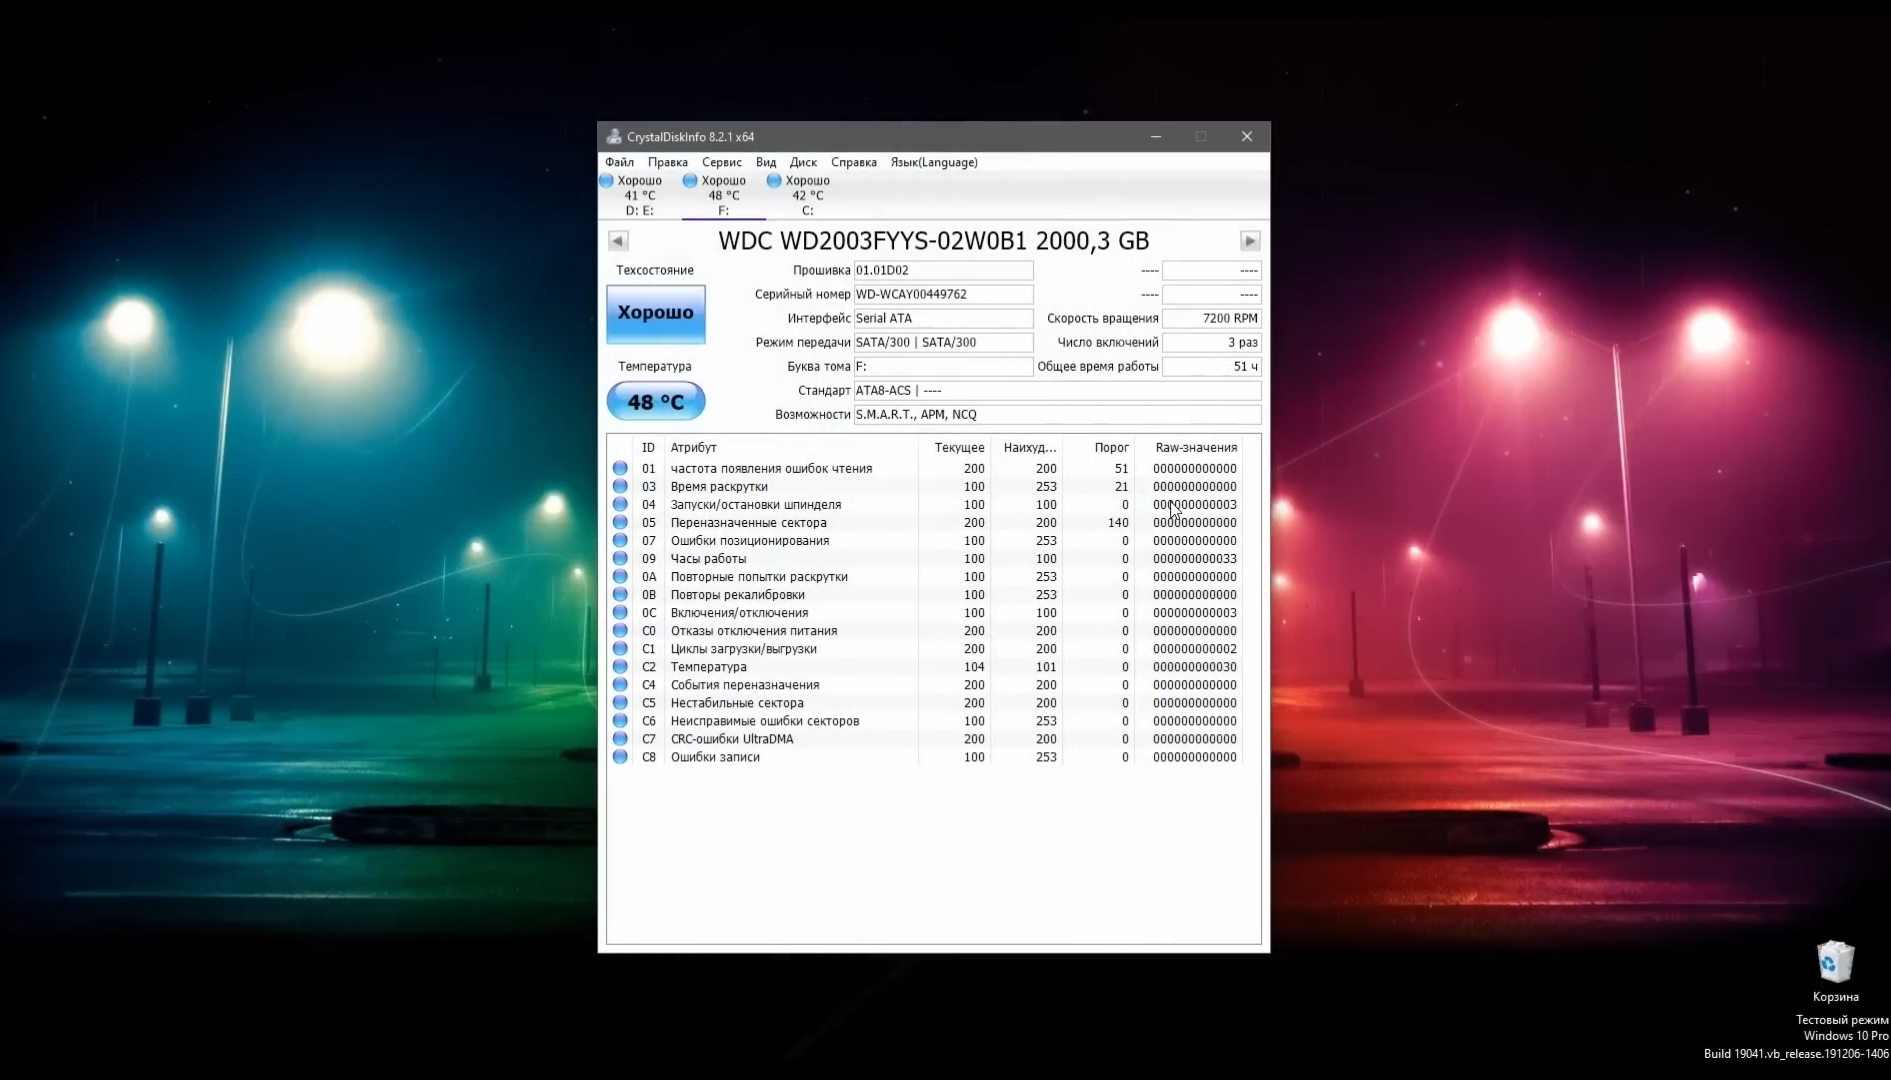Viewport: 1891px width, 1080px height.
Task: Open the Правка menu
Action: (x=667, y=162)
